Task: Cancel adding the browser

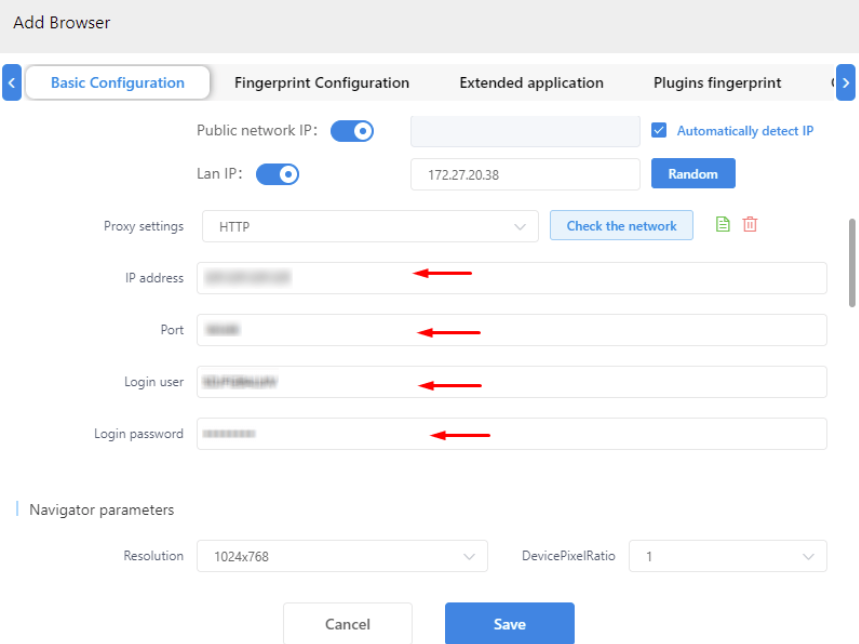Action: pos(347,623)
